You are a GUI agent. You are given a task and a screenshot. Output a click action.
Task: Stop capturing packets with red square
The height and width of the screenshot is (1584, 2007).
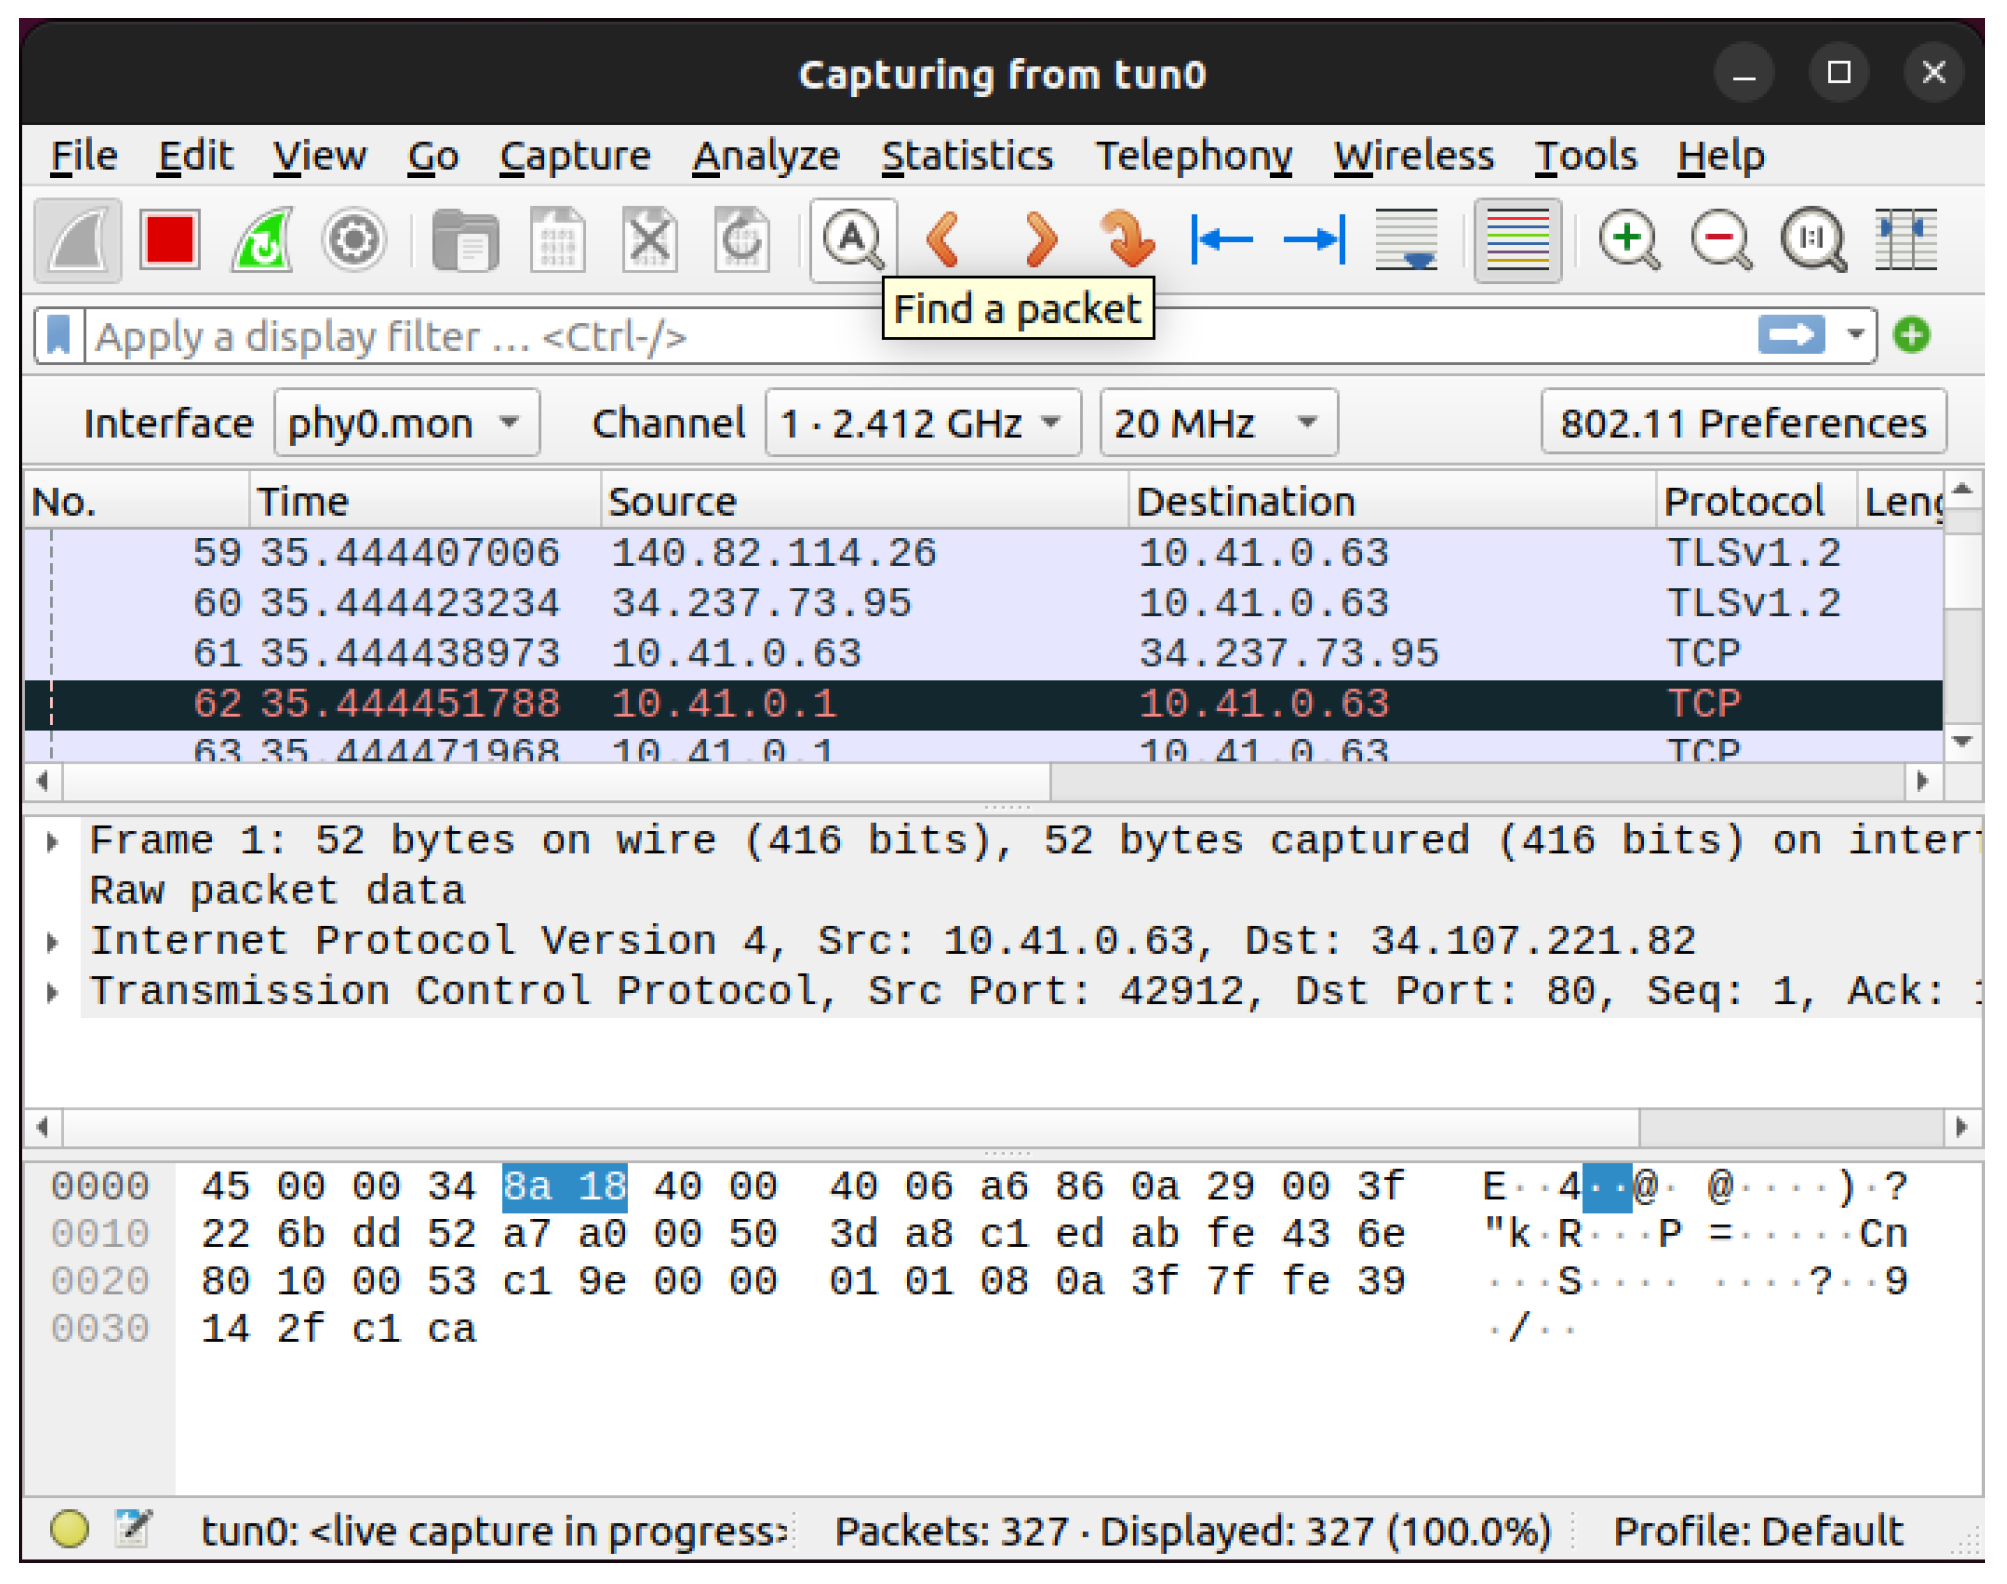[169, 240]
